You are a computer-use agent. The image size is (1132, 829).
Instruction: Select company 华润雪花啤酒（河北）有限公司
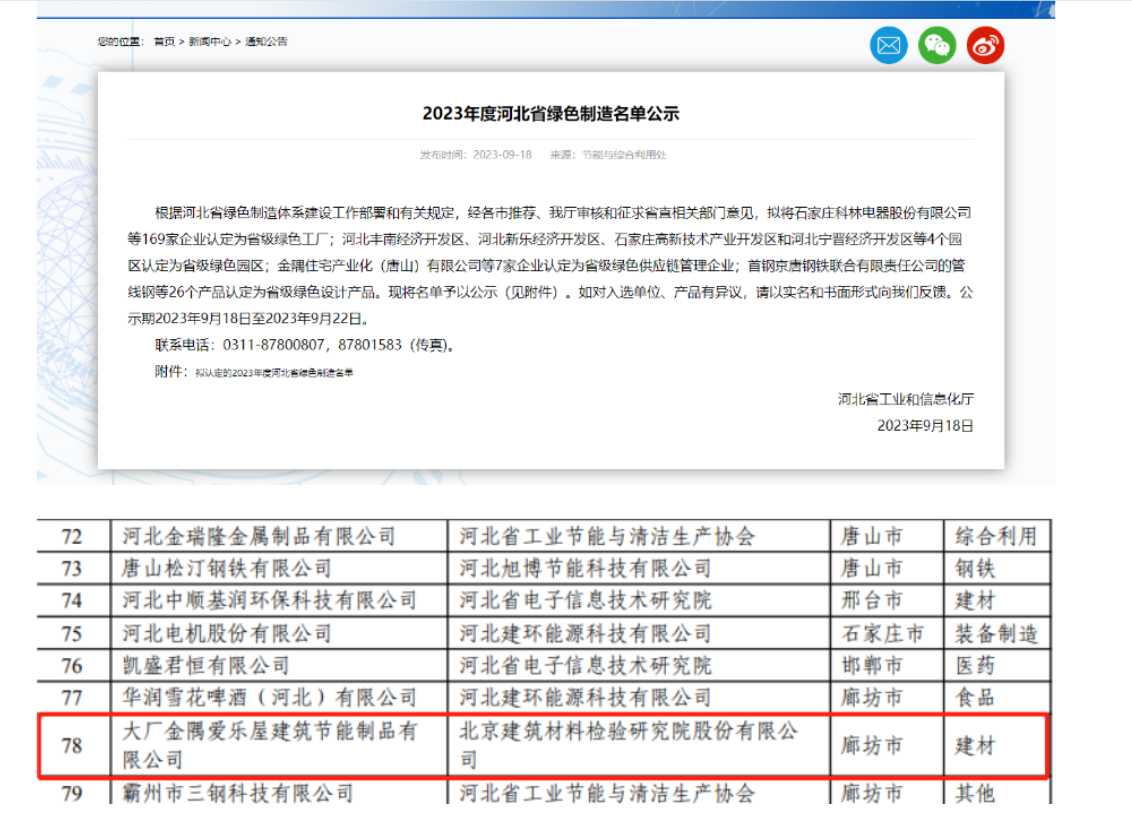(x=279, y=698)
